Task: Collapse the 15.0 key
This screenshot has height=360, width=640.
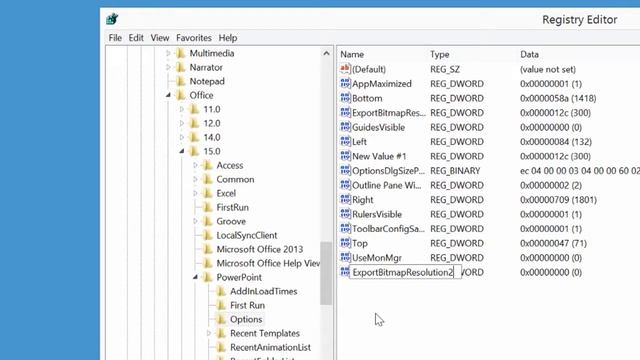Action: click(182, 151)
